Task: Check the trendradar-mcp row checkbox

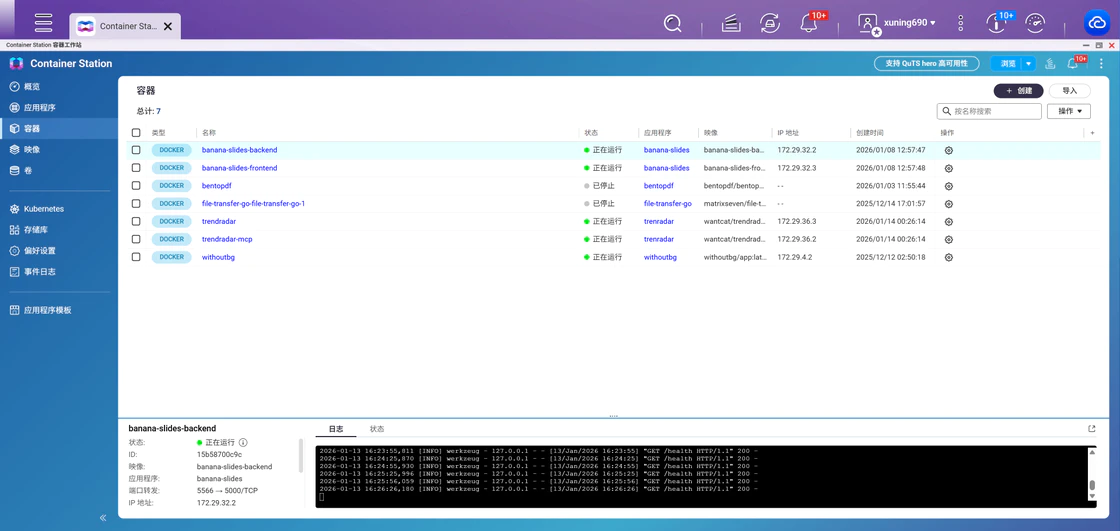Action: pyautogui.click(x=136, y=239)
